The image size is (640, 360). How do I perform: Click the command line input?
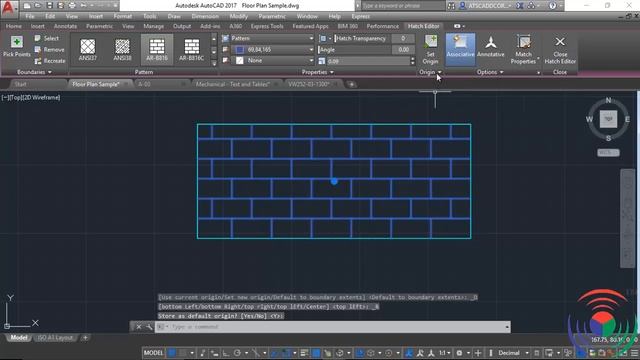click(x=333, y=327)
